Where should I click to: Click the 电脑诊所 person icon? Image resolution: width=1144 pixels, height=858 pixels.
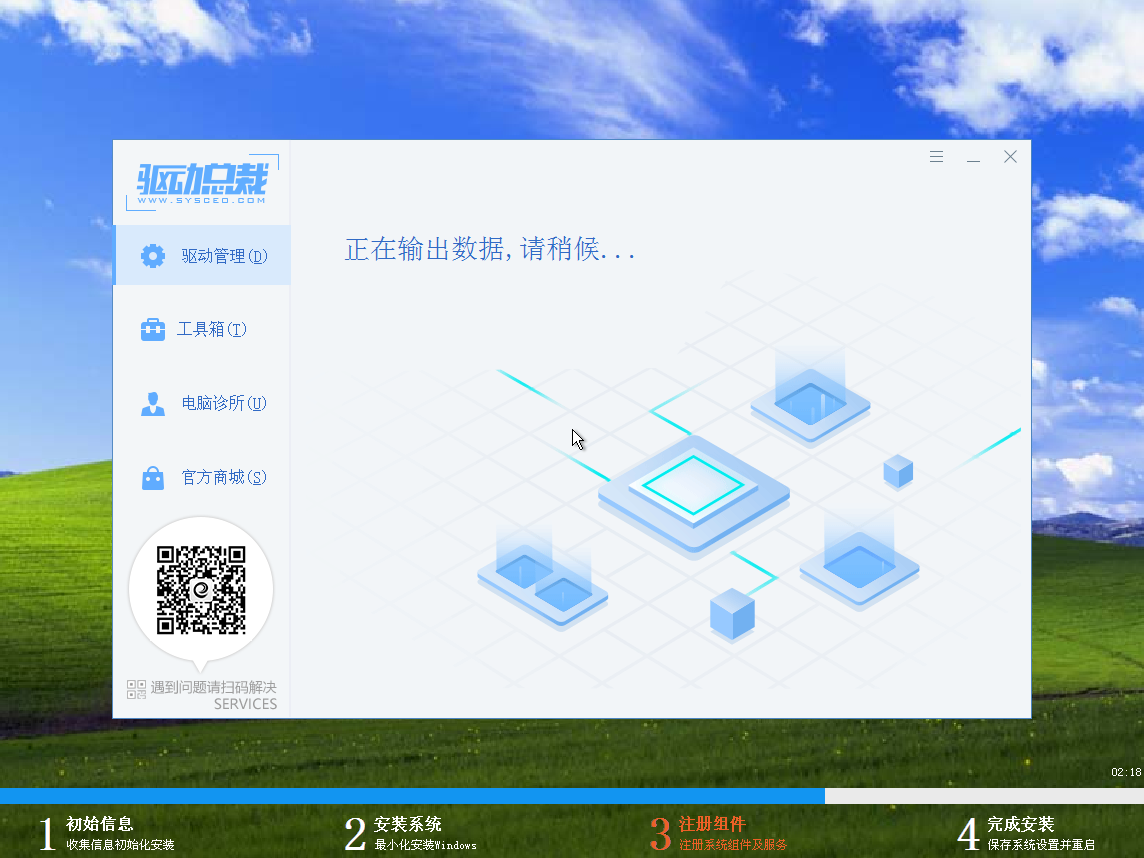(152, 403)
